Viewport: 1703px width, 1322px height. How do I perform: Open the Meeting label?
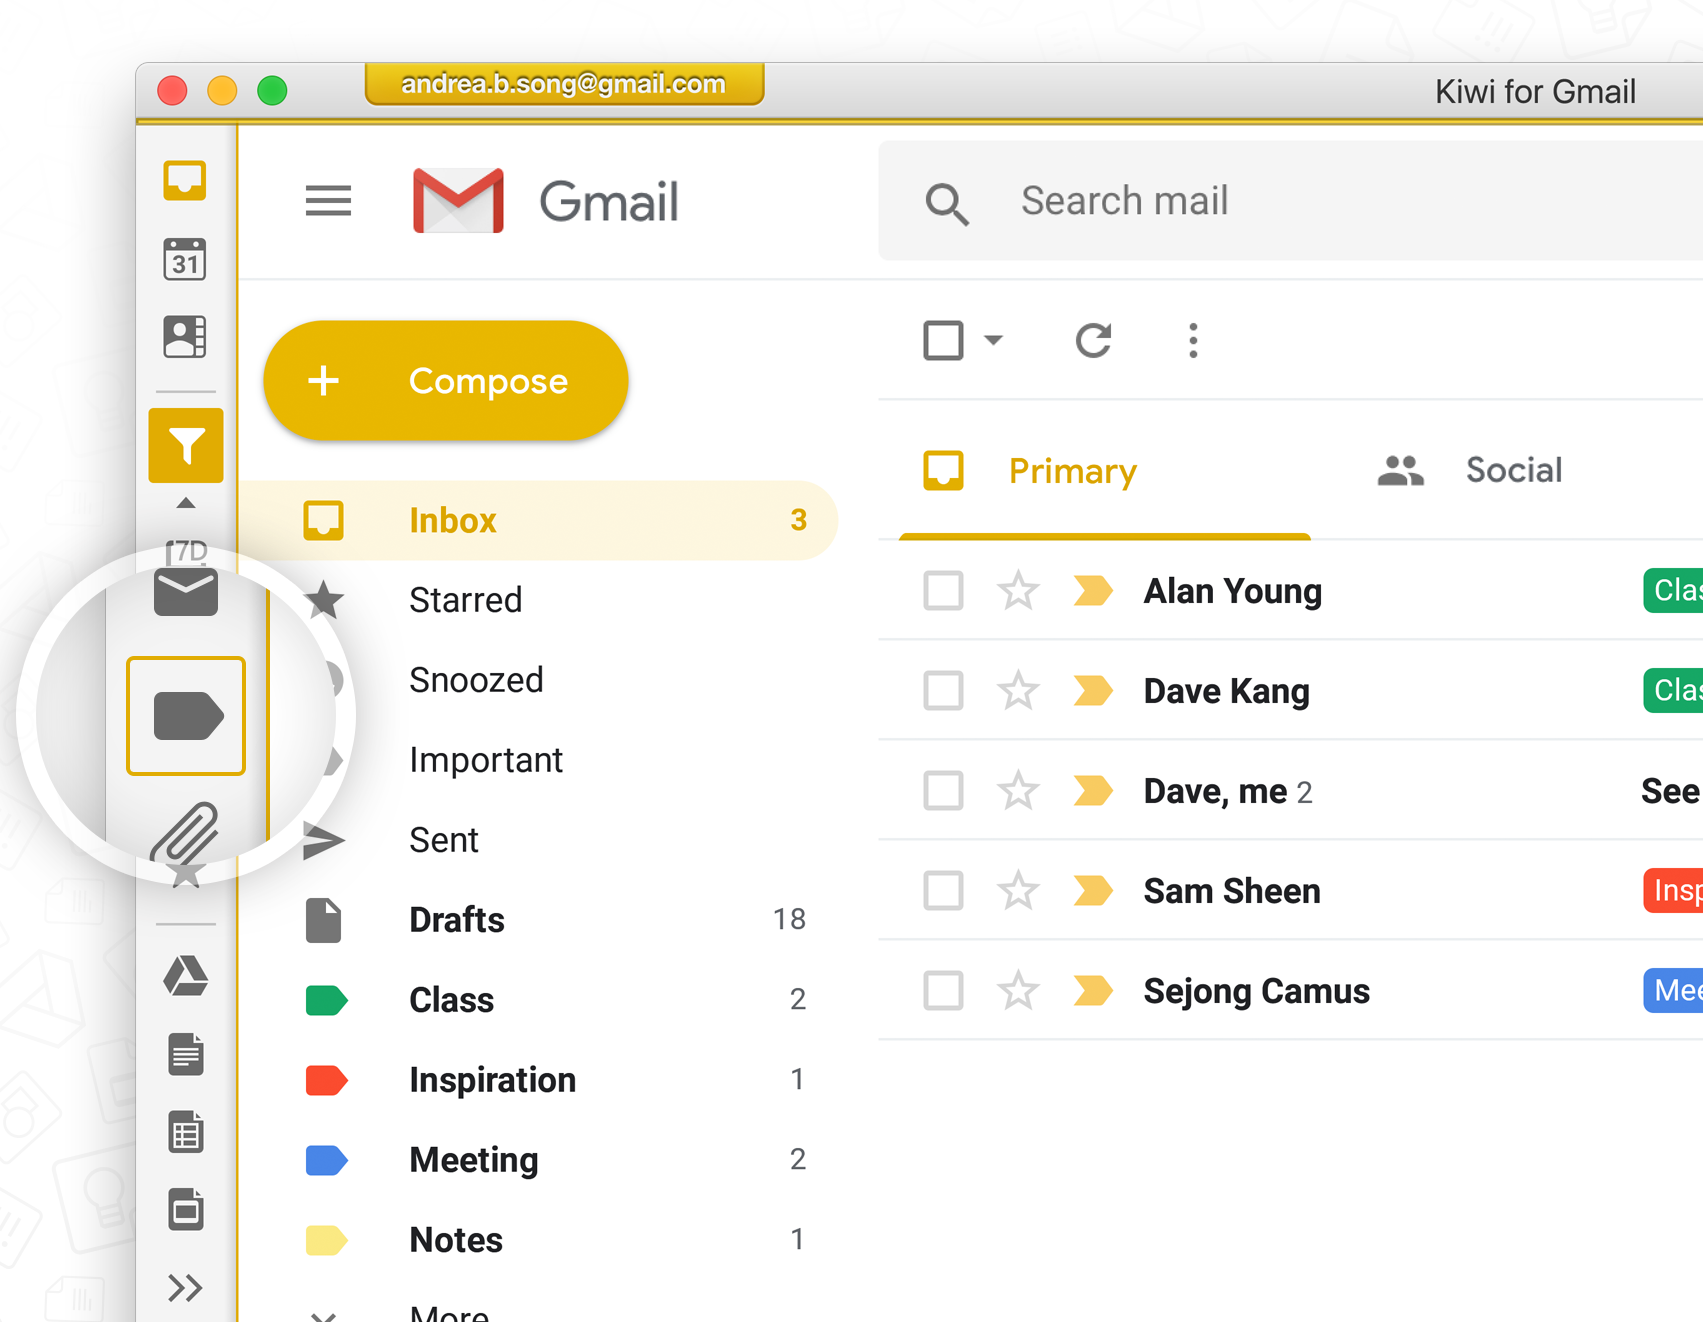[538, 1160]
